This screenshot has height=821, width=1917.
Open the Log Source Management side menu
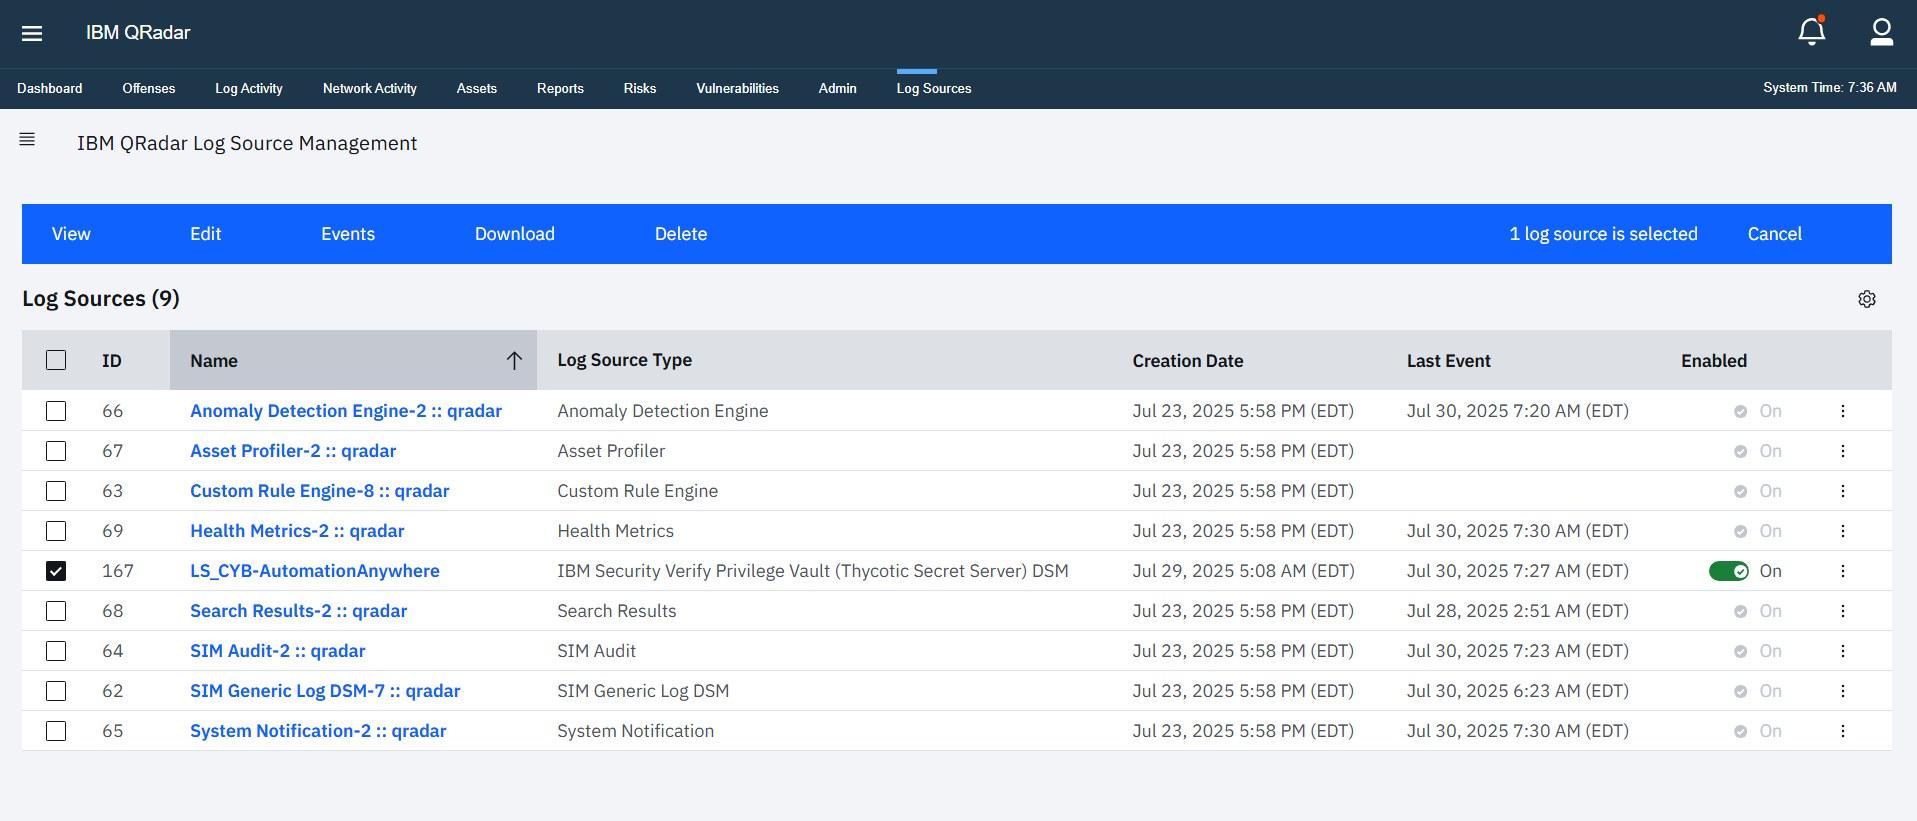coord(27,140)
